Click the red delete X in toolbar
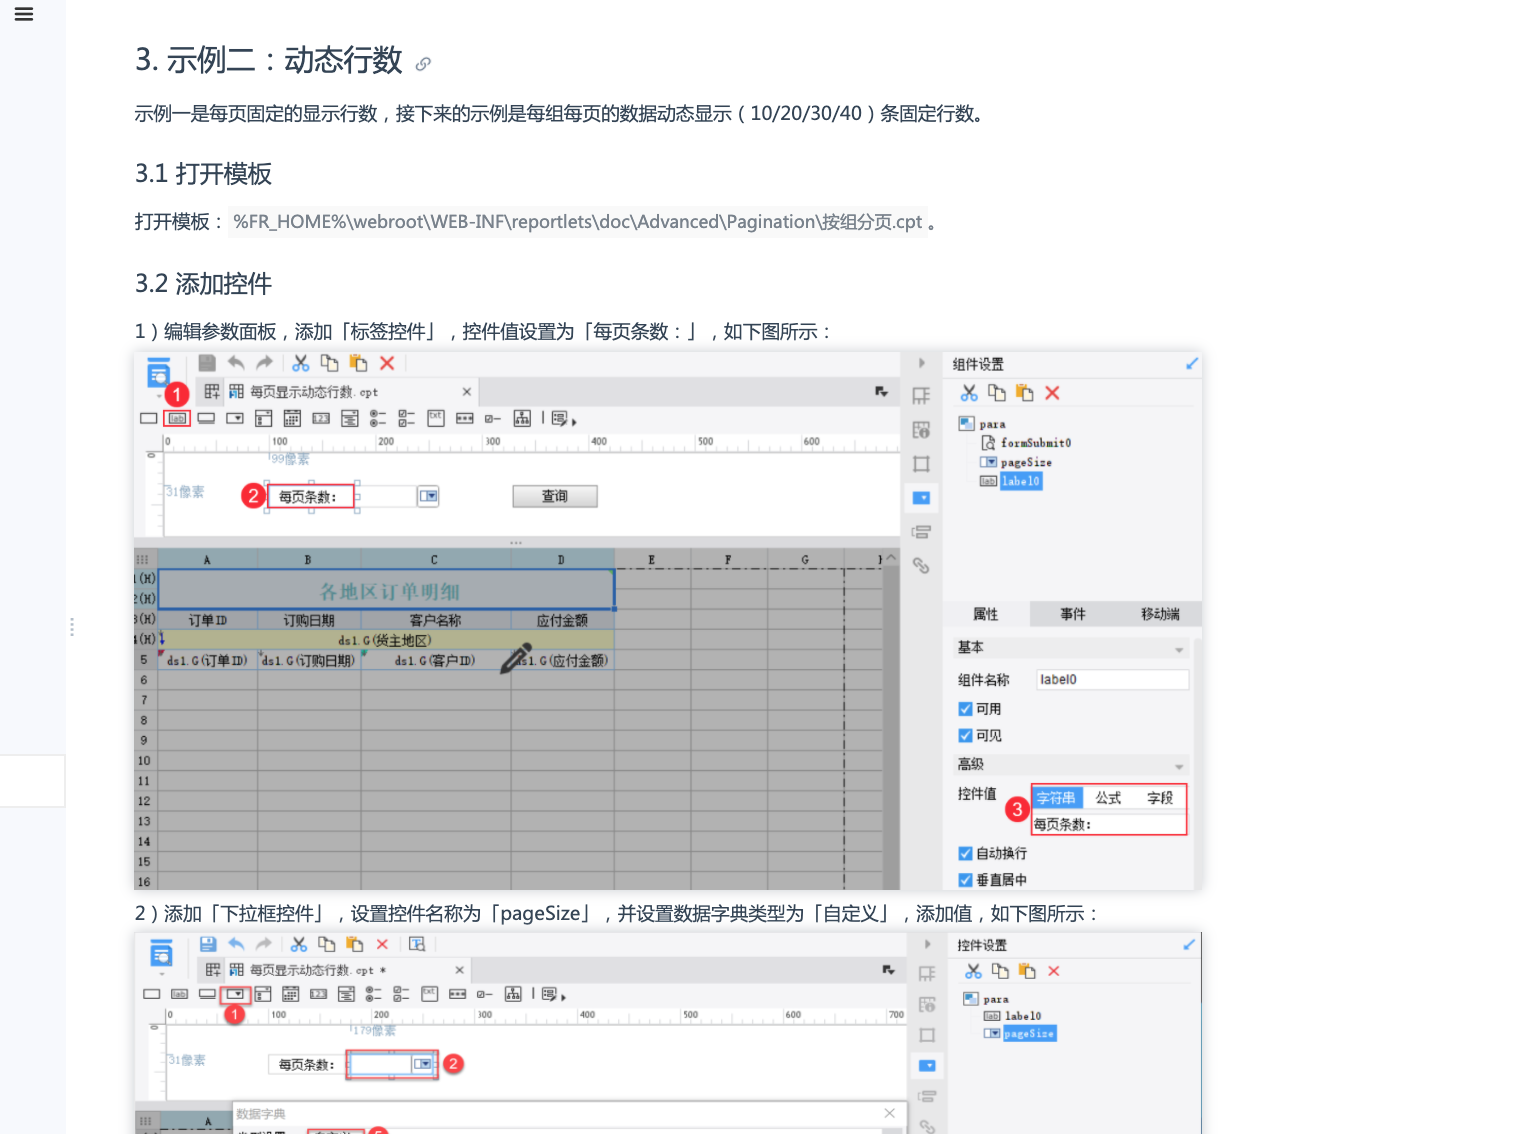 tap(387, 363)
